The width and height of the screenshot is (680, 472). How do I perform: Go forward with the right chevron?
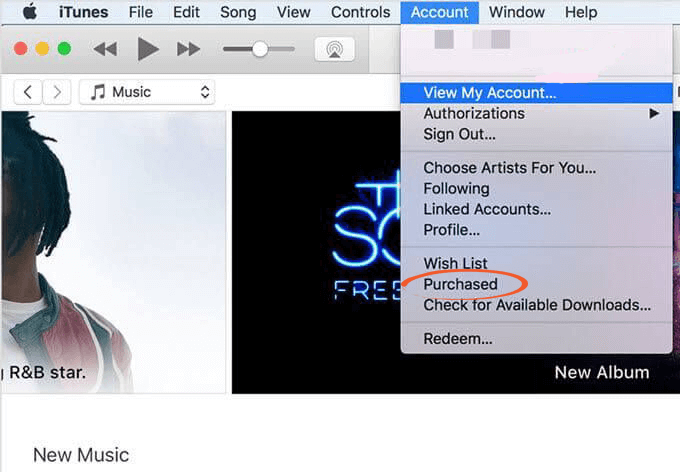pyautogui.click(x=57, y=92)
